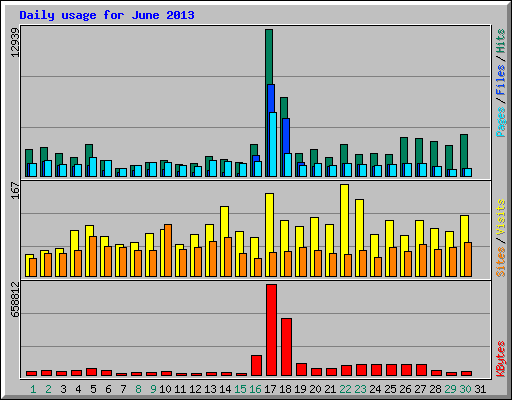Click day label '20' on the axis

pyautogui.click(x=315, y=389)
